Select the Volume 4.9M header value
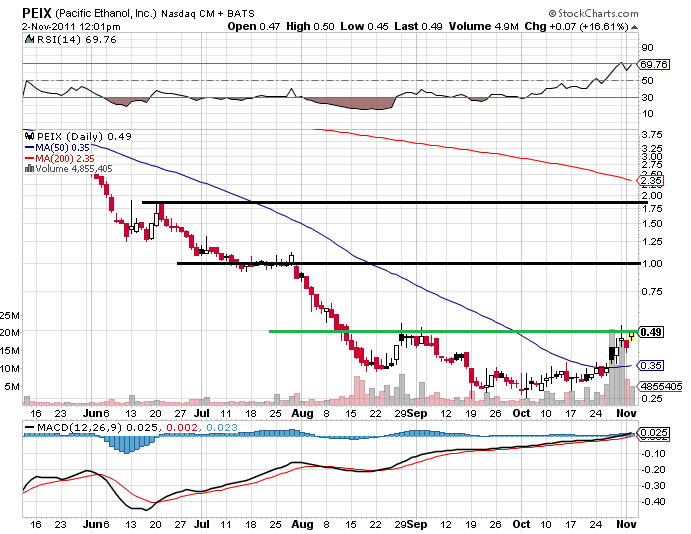 coord(483,26)
